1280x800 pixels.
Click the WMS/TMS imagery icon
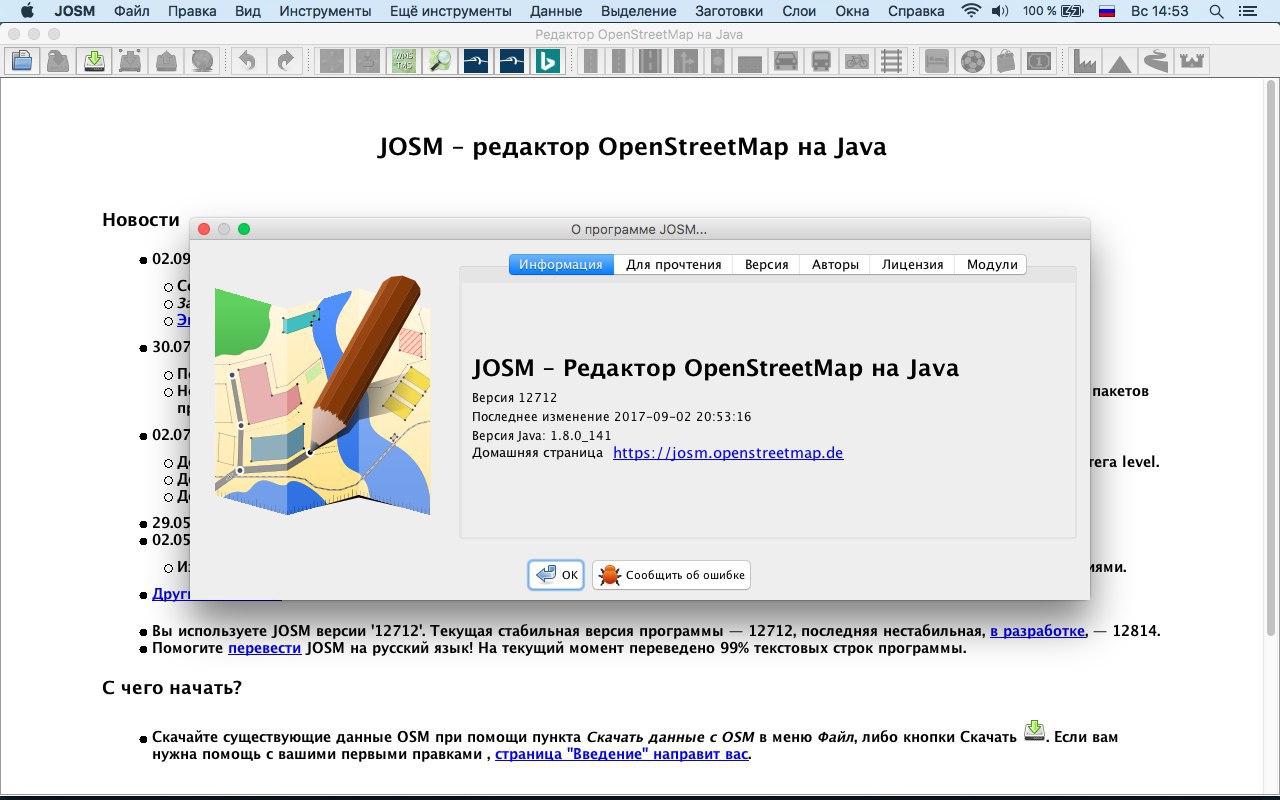click(404, 60)
